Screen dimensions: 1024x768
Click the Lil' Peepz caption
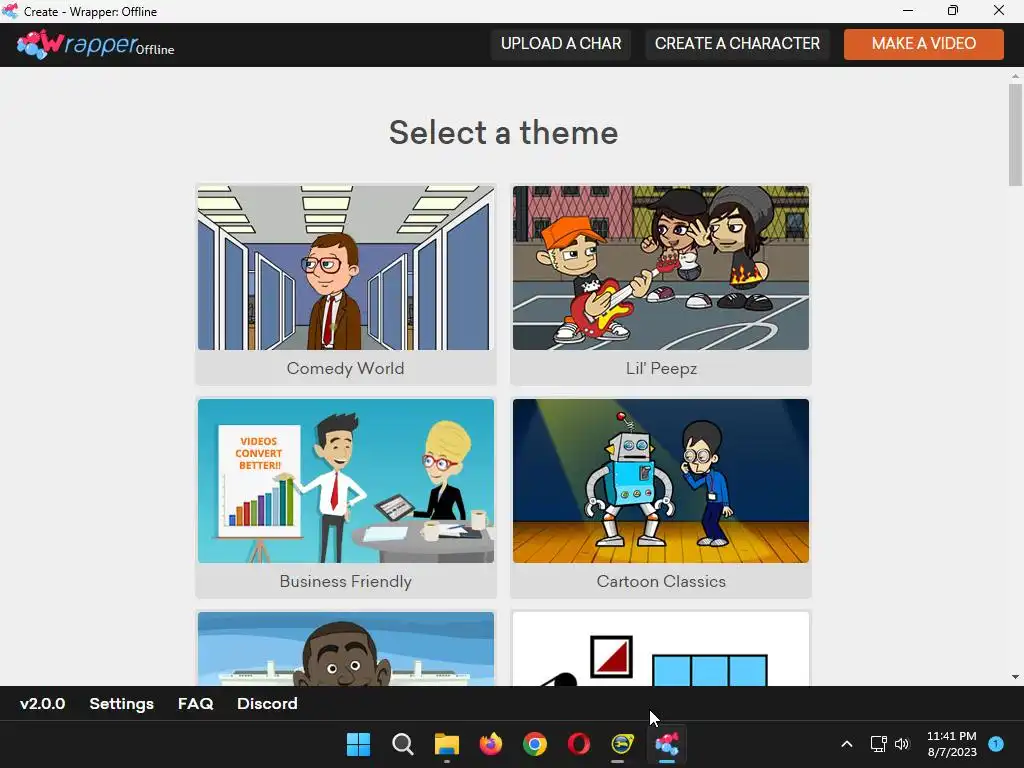(661, 368)
